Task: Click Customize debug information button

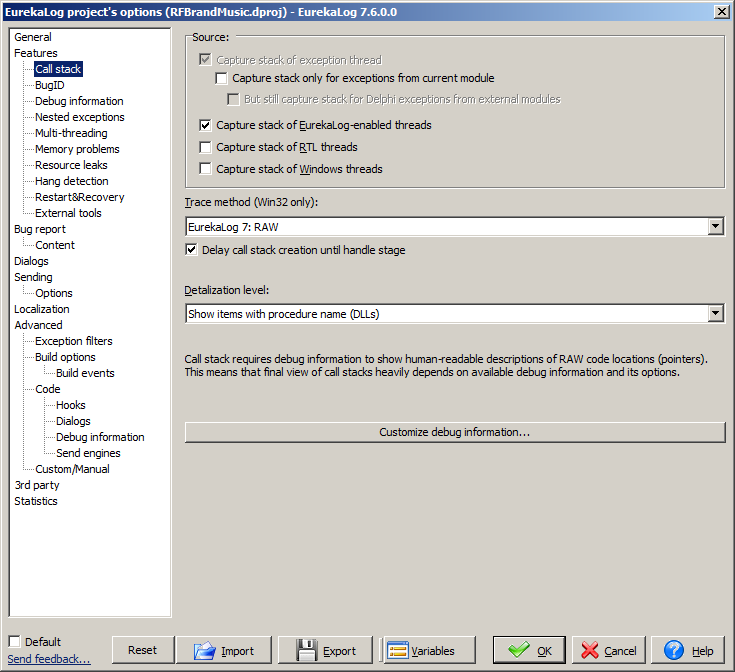Action: click(455, 432)
